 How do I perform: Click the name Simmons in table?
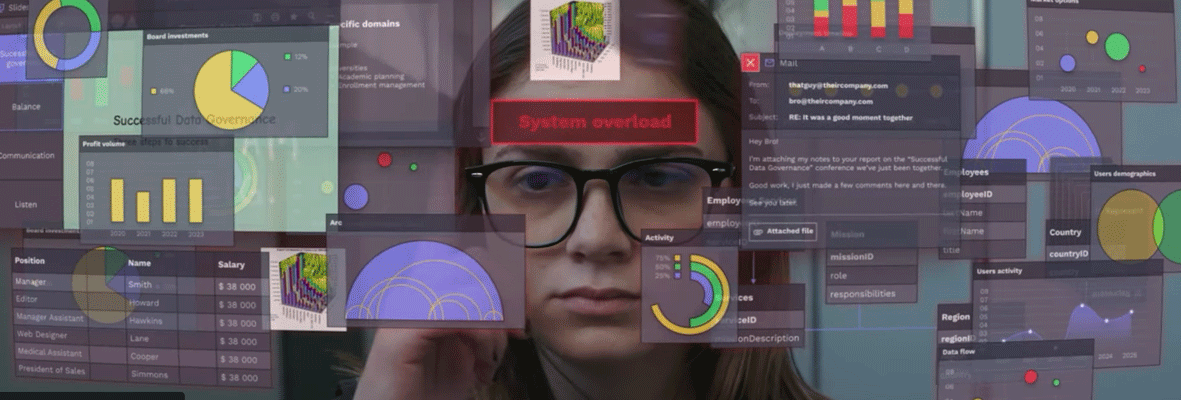coord(147,374)
